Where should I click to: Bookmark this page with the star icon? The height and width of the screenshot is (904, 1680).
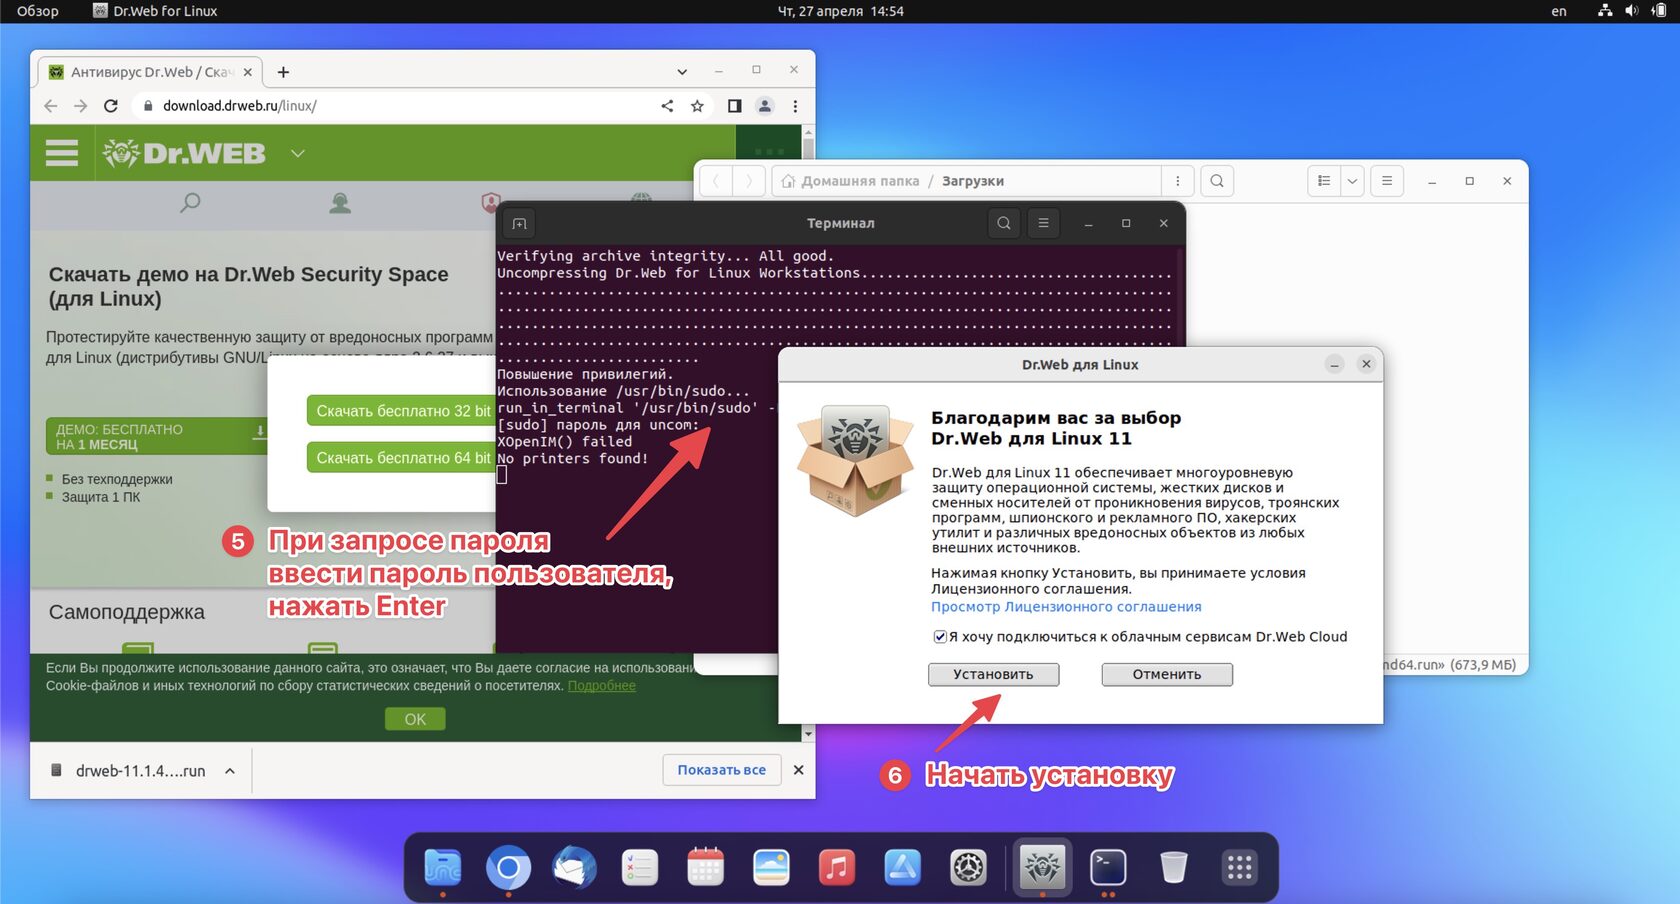697,106
